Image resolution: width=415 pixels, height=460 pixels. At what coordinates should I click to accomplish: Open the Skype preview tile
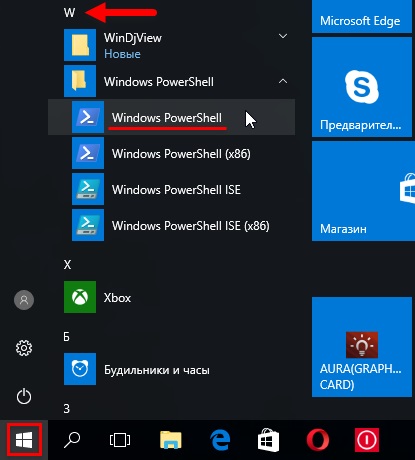362,87
